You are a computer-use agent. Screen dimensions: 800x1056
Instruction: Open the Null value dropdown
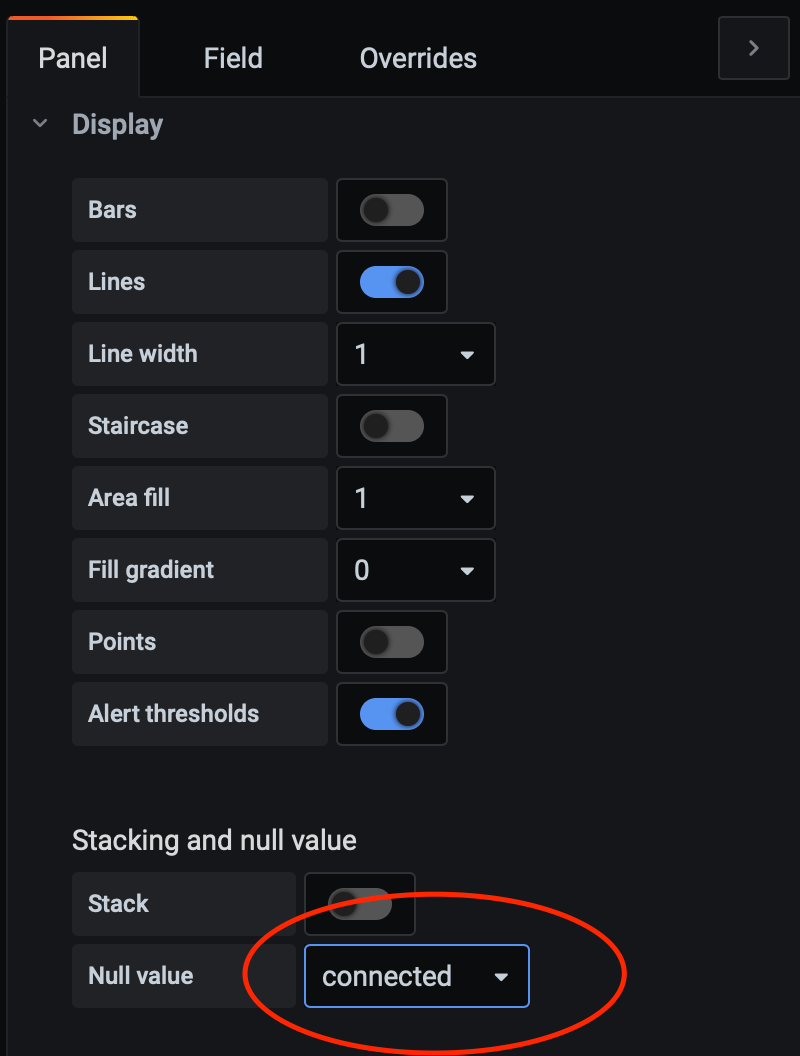416,976
